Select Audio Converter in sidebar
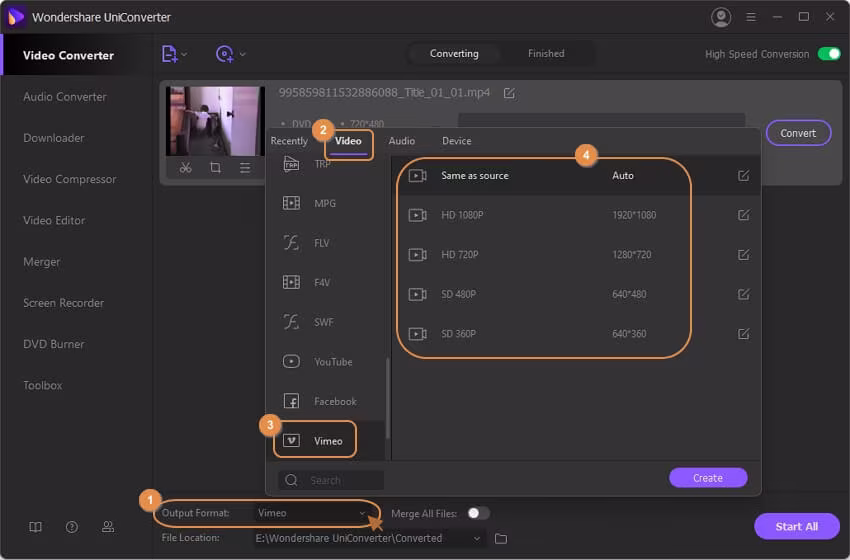This screenshot has width=850, height=560. (65, 96)
